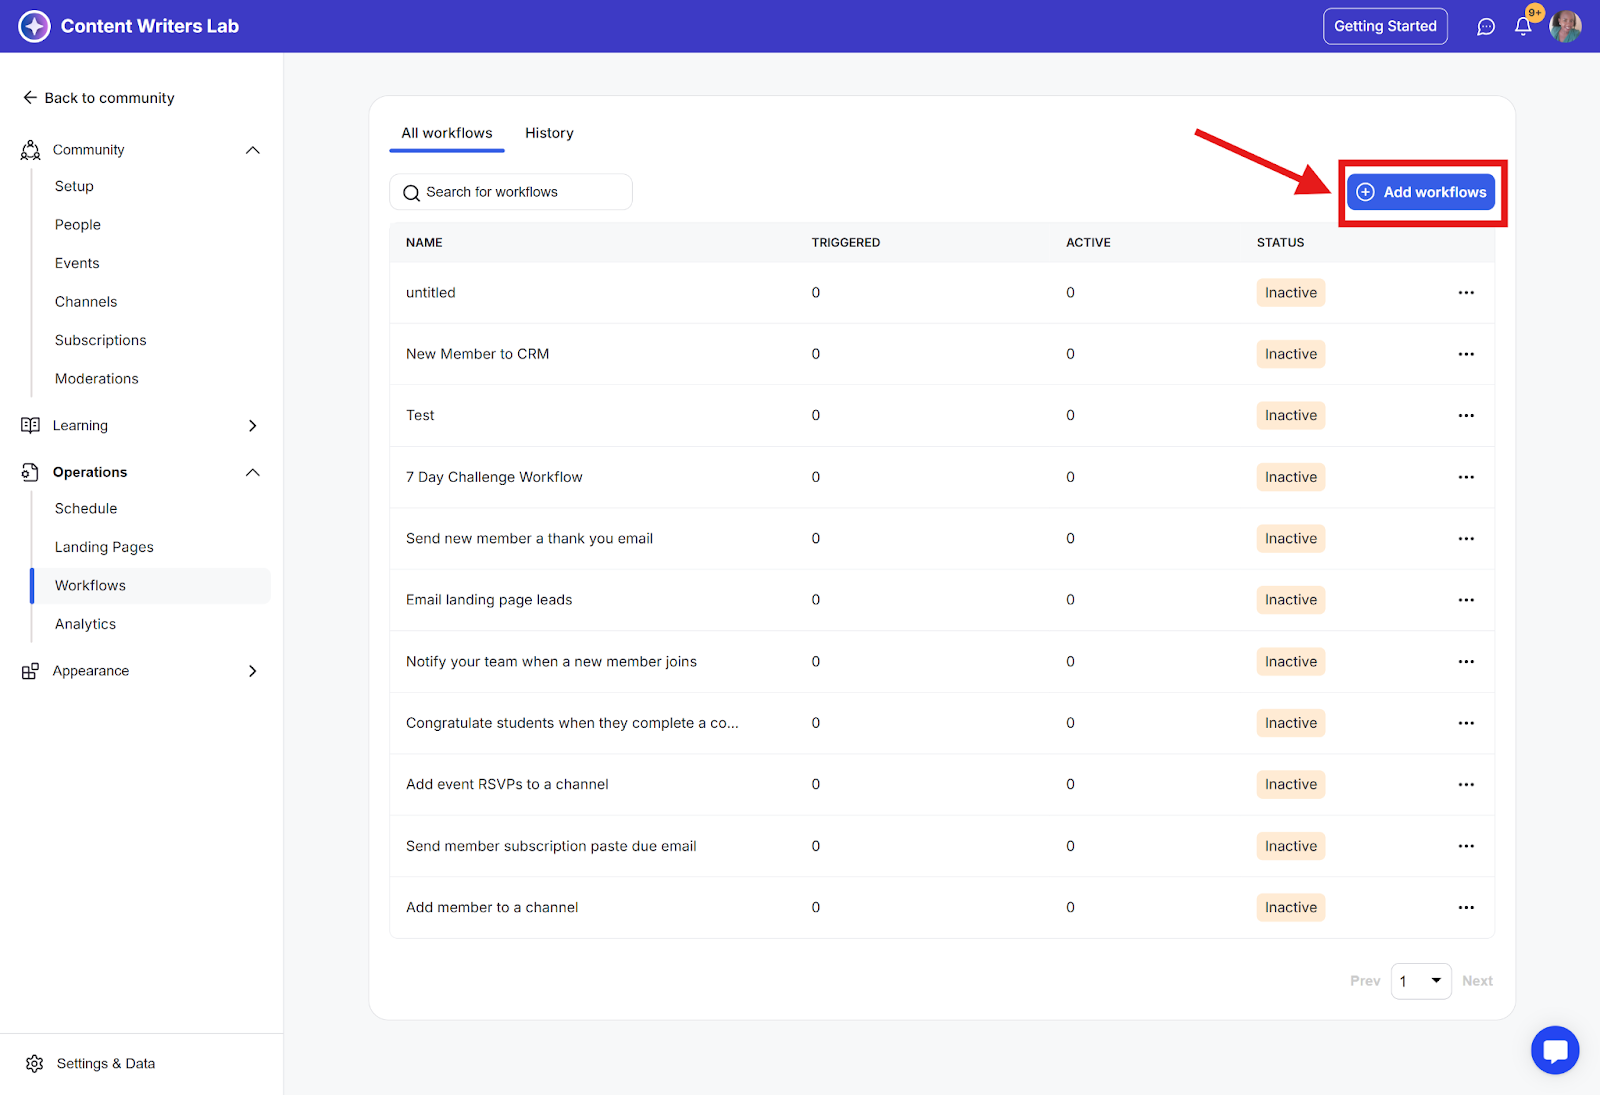The image size is (1600, 1095).
Task: Expand the Learning section
Action: 253,426
